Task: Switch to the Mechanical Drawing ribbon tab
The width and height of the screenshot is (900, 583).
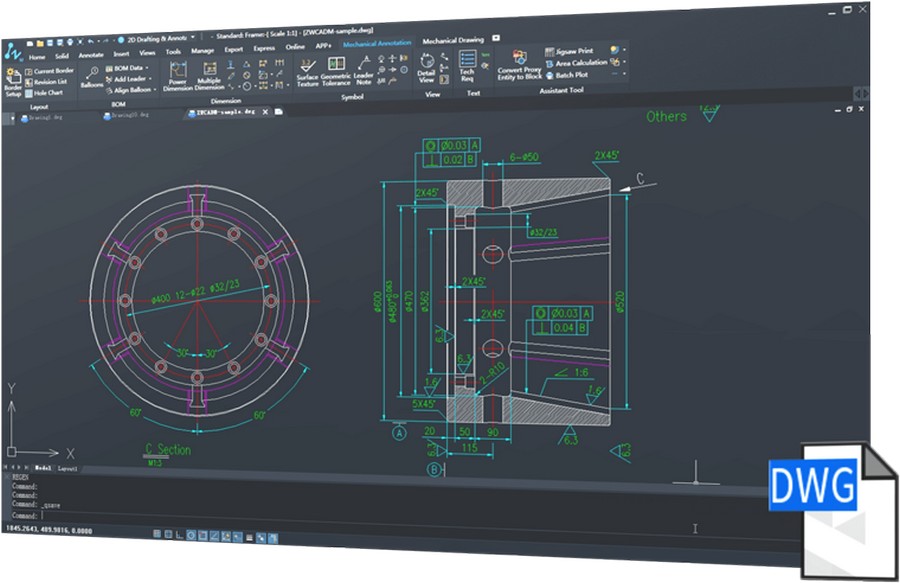Action: (x=453, y=40)
